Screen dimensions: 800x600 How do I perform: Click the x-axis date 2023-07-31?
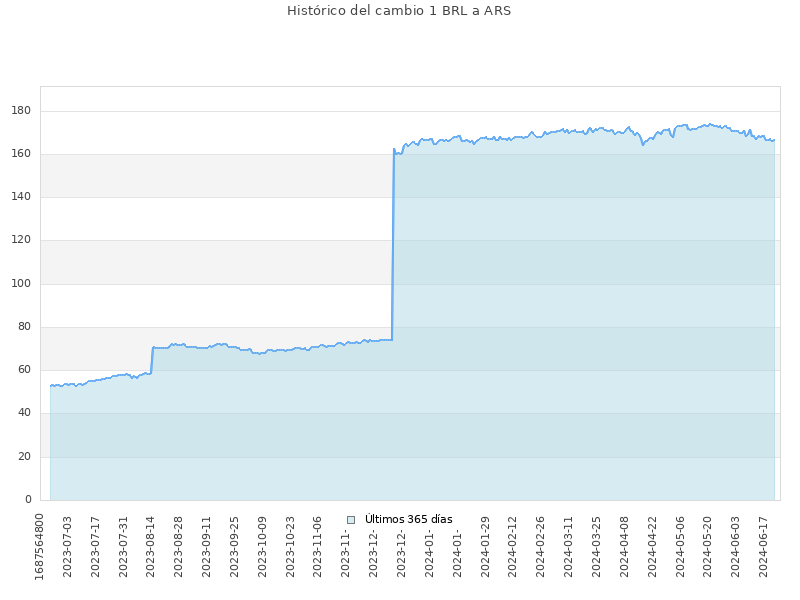[123, 547]
